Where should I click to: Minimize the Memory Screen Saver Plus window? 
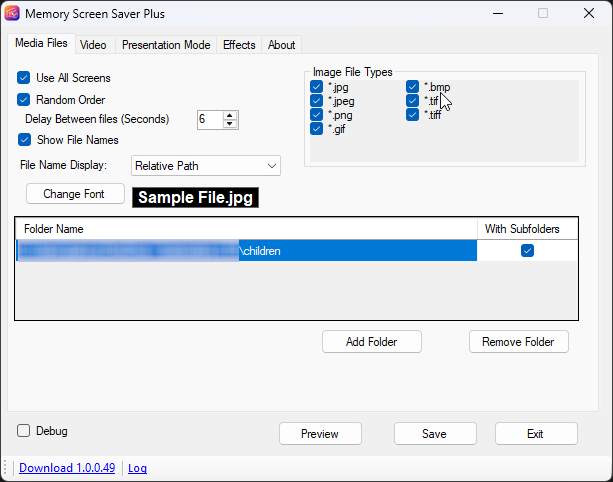[x=498, y=14]
